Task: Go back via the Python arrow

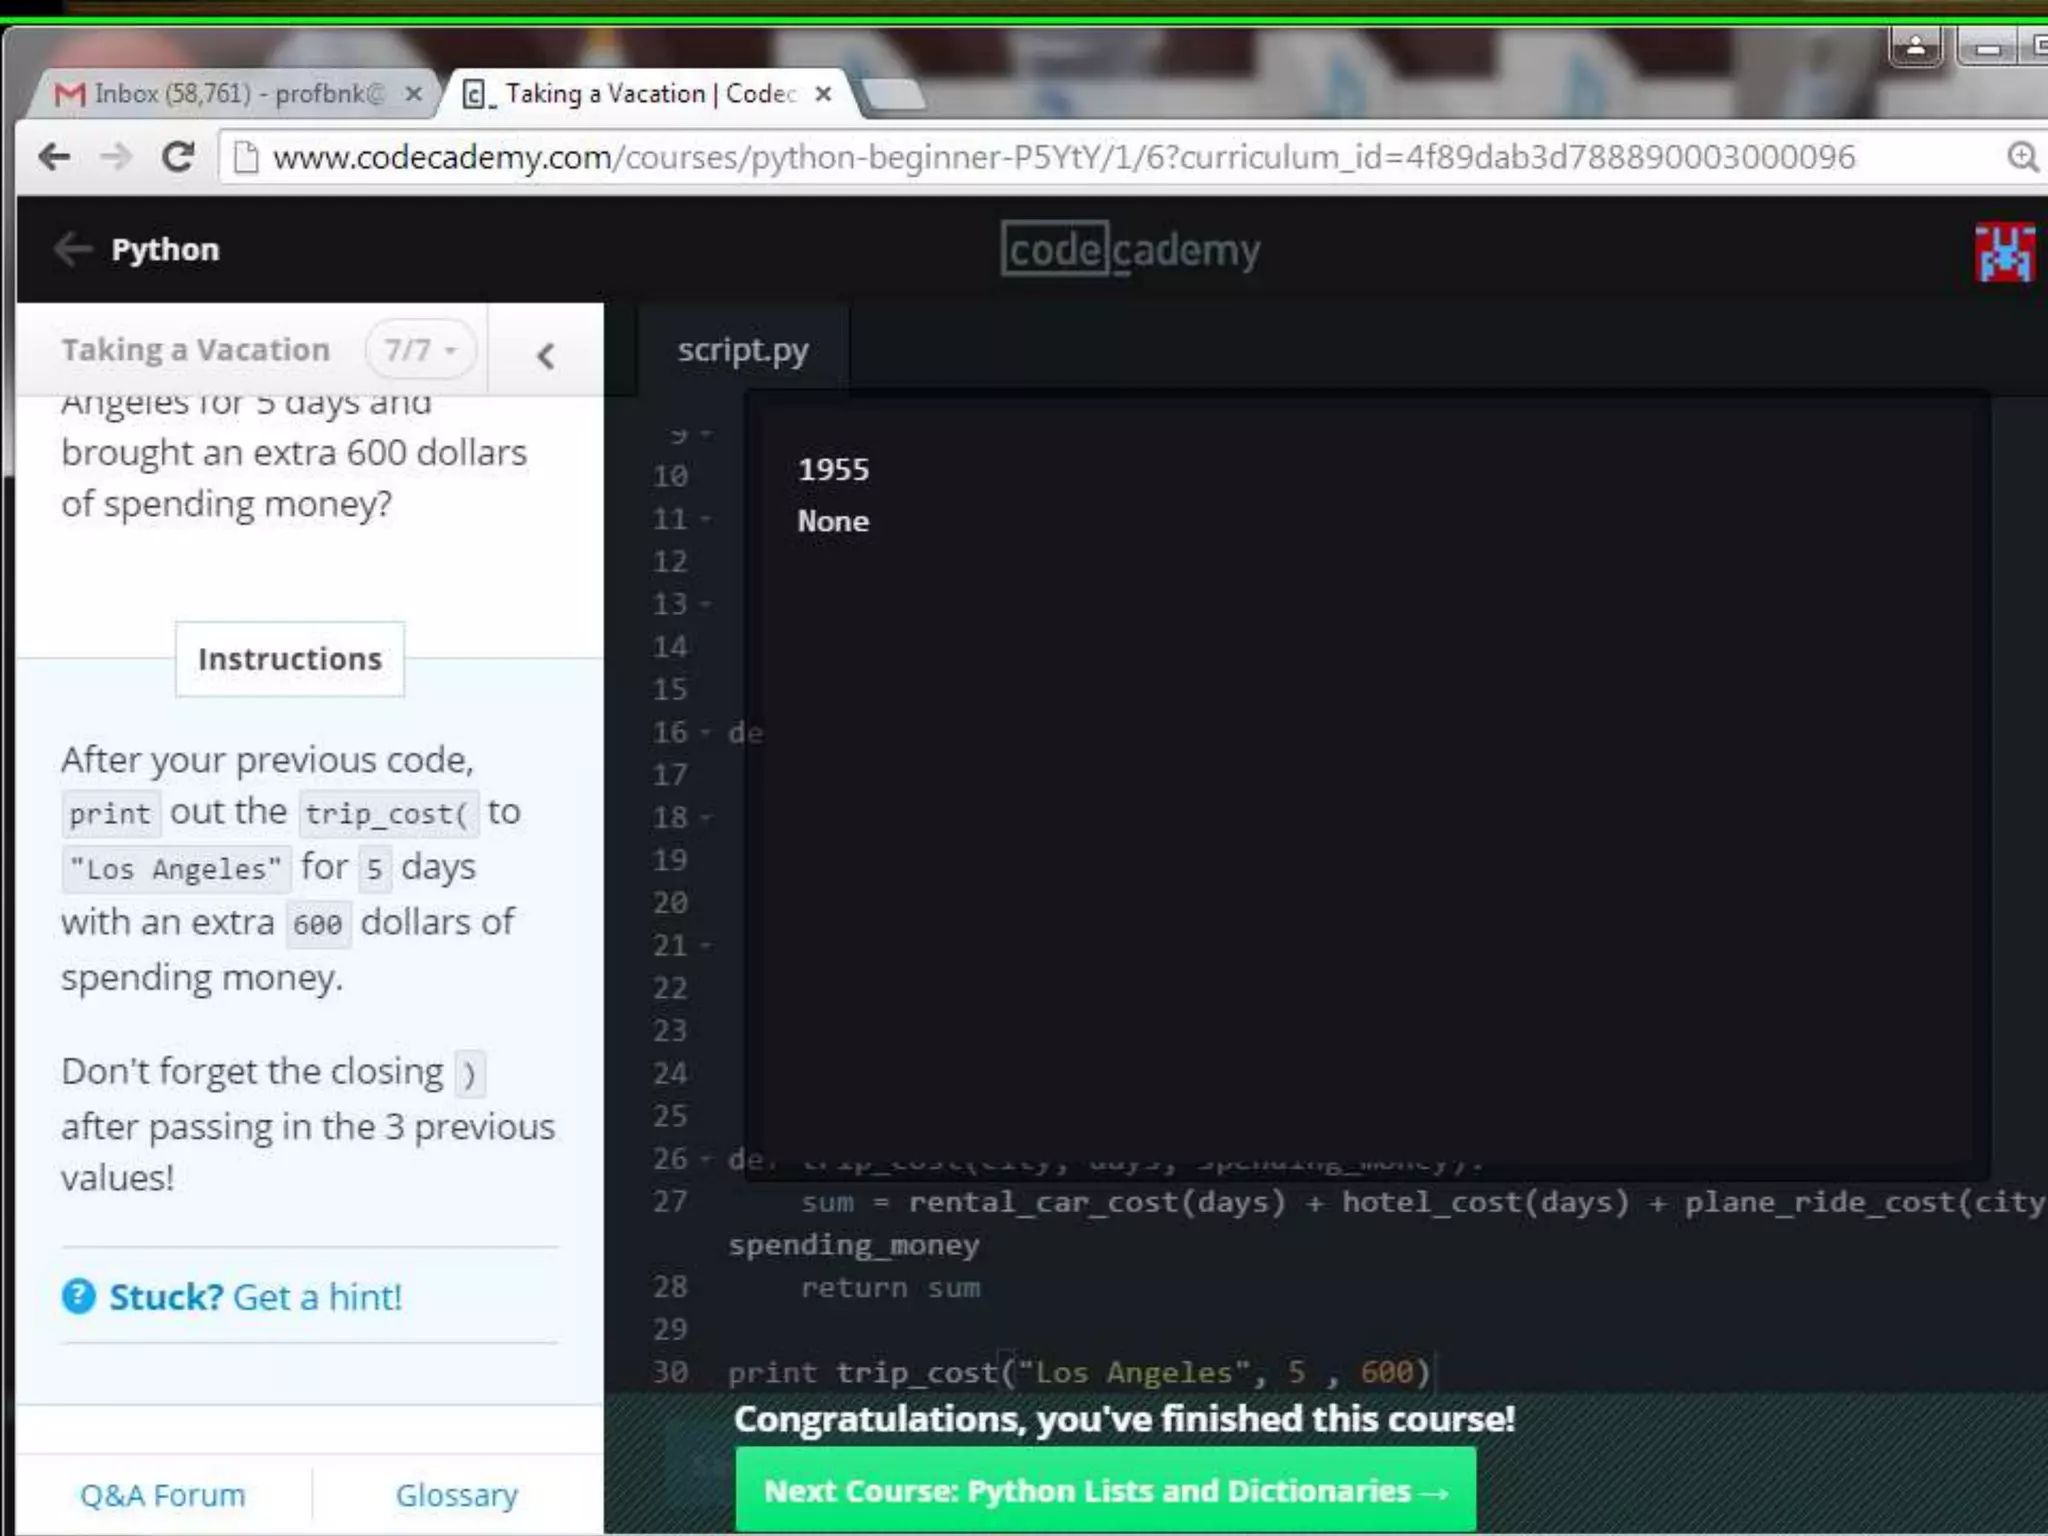Action: (72, 249)
